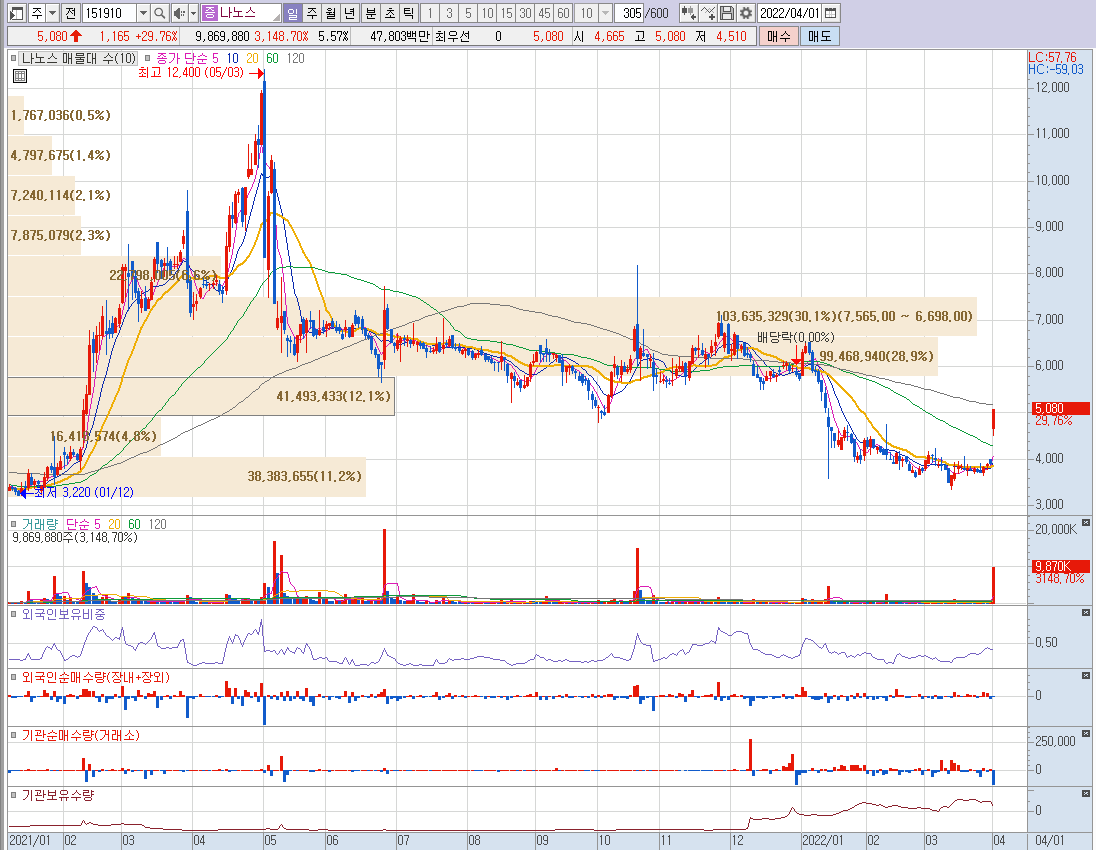
Task: Toggle the 외국인순매수량 indicator marker
Action: pyautogui.click(x=13, y=677)
